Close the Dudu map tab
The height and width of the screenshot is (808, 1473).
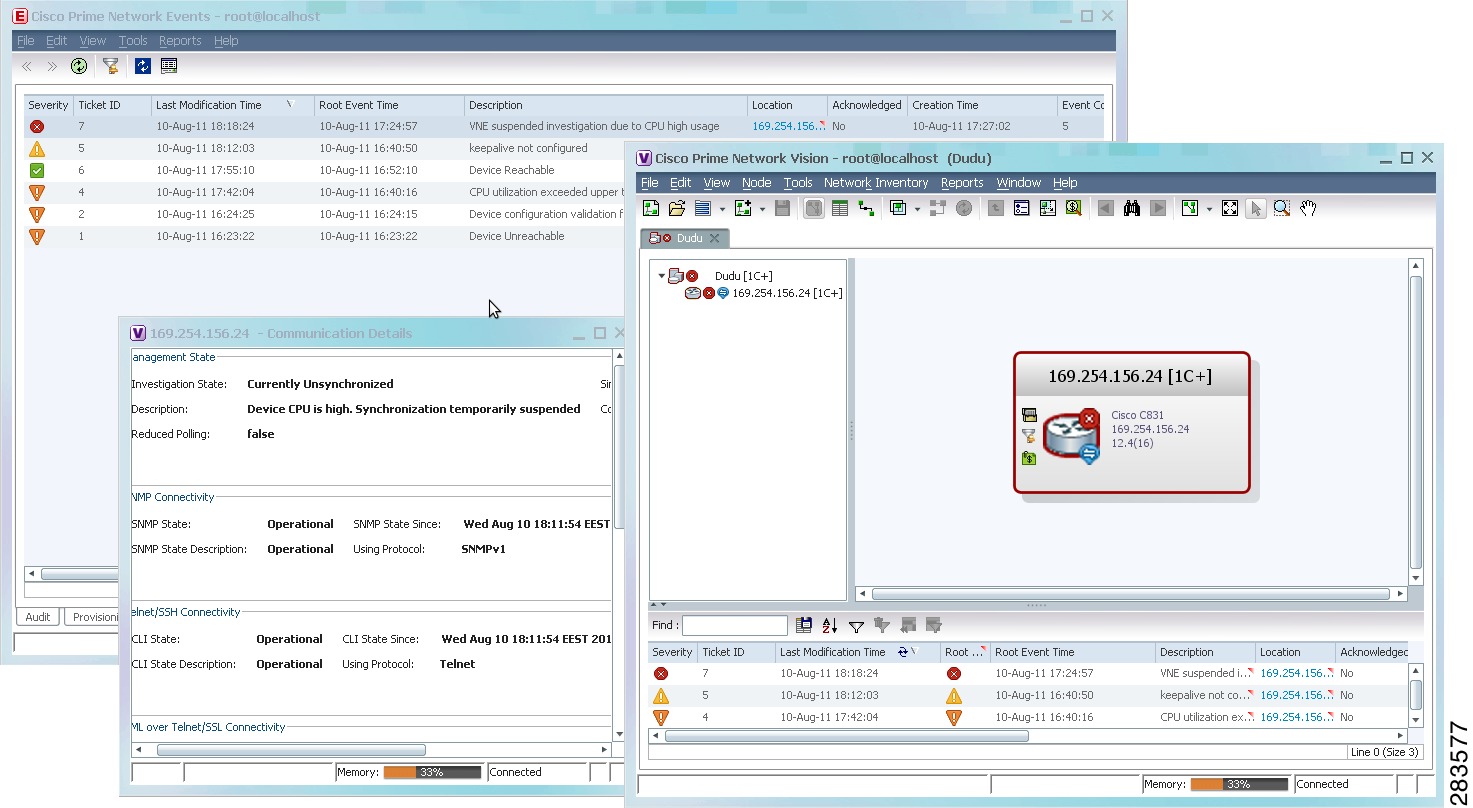click(x=714, y=238)
